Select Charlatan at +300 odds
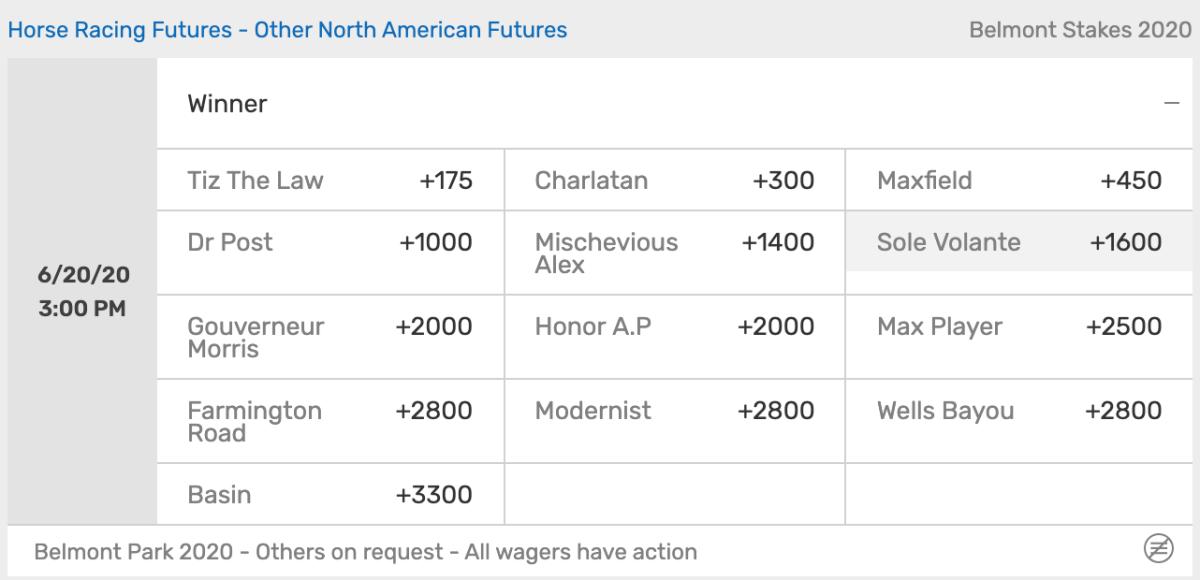Screen dimensions: 1200x580 point(674,181)
